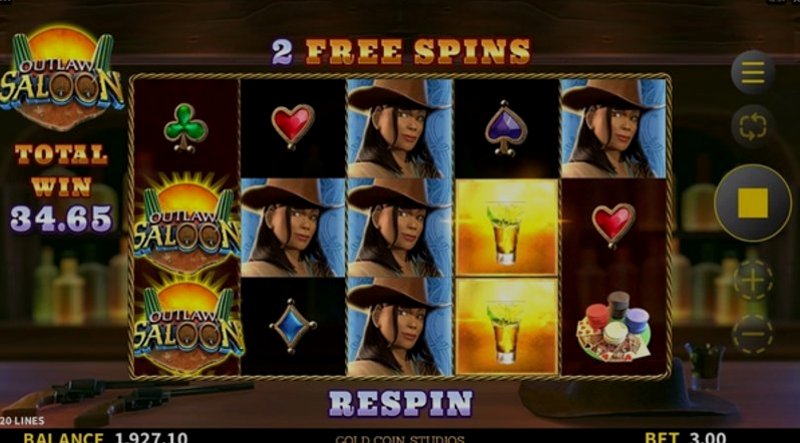Select the blue diamond symbol
Screen dimensions: 800x443
292,326
